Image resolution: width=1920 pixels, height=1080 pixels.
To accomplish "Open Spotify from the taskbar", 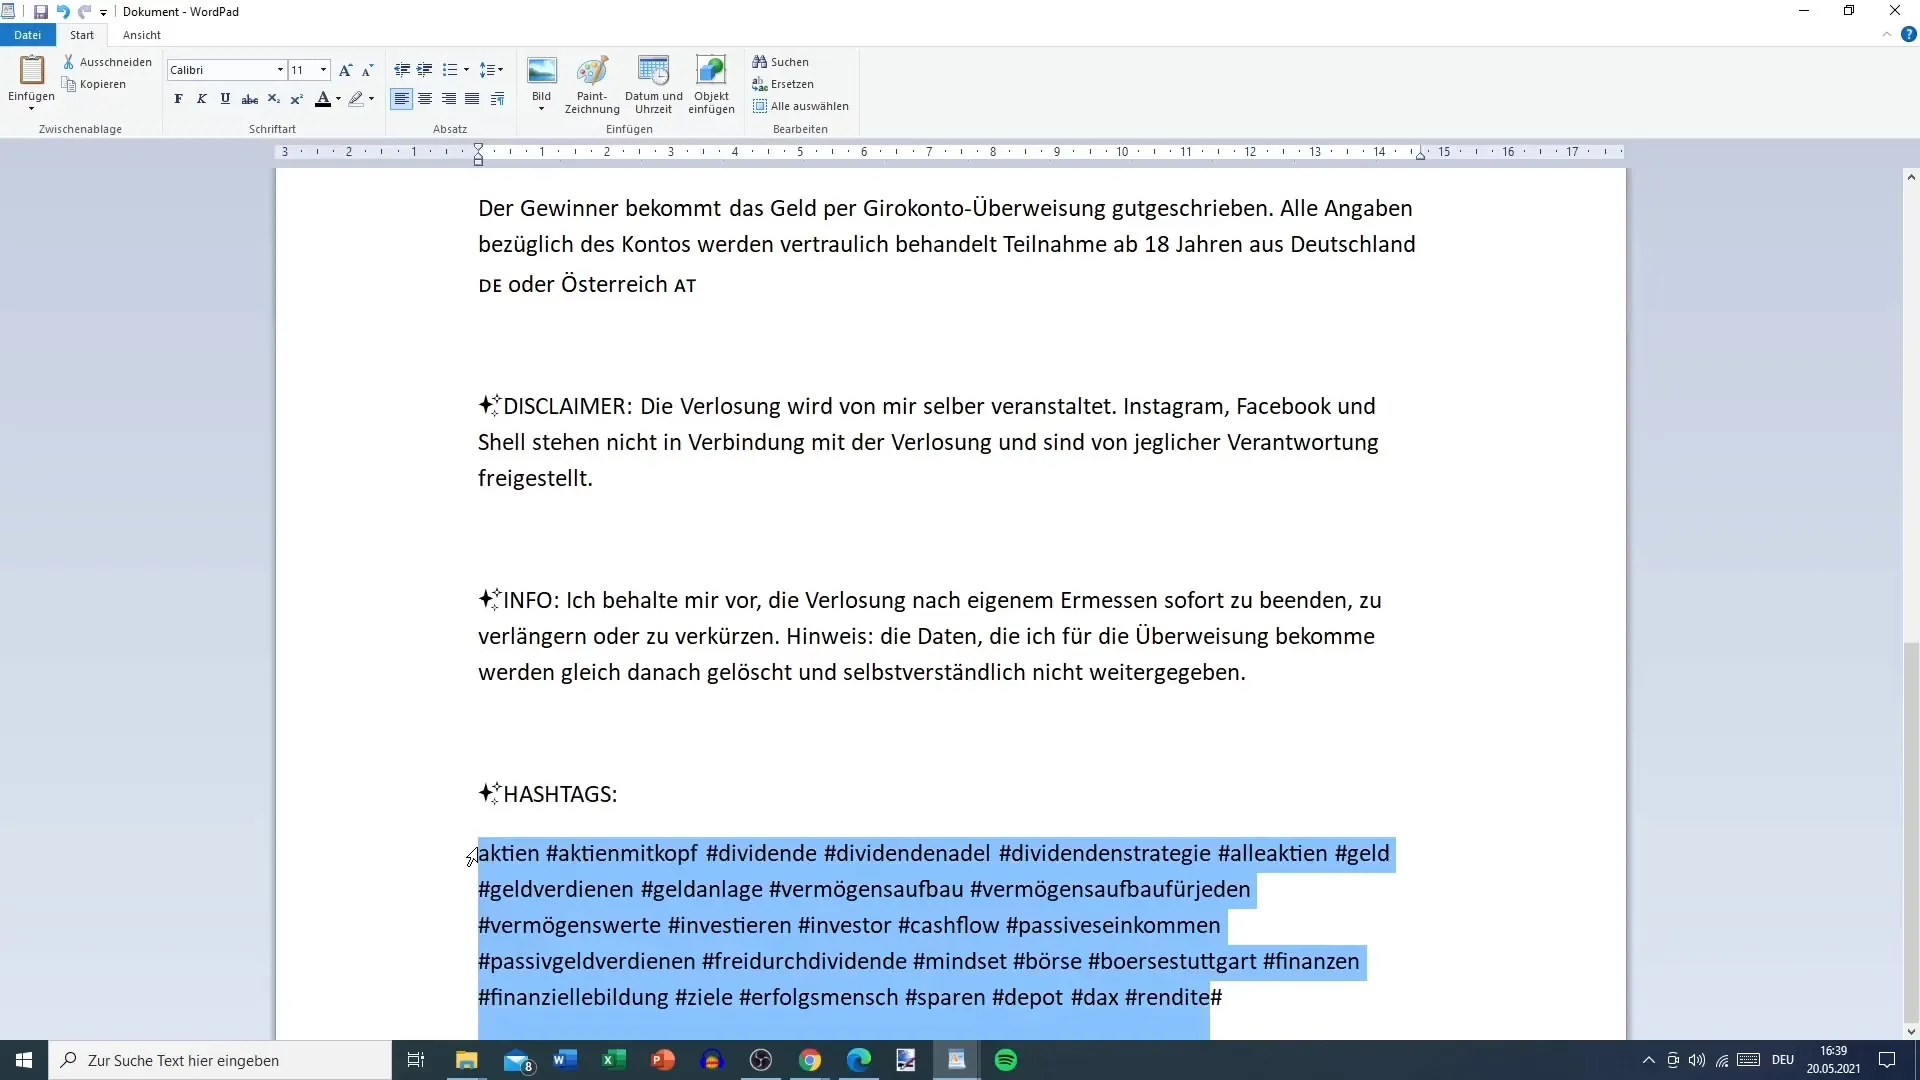I will 1006,1060.
